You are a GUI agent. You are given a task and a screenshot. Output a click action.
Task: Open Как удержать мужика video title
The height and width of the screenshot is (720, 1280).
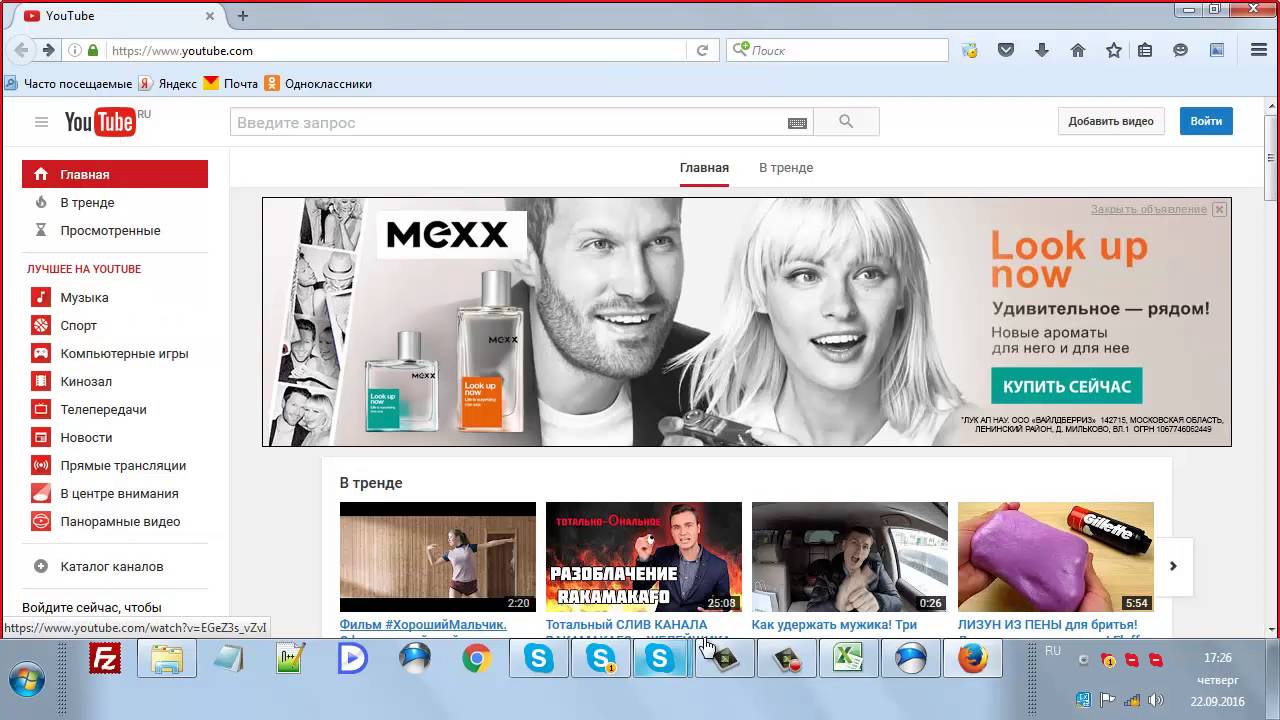coord(834,625)
